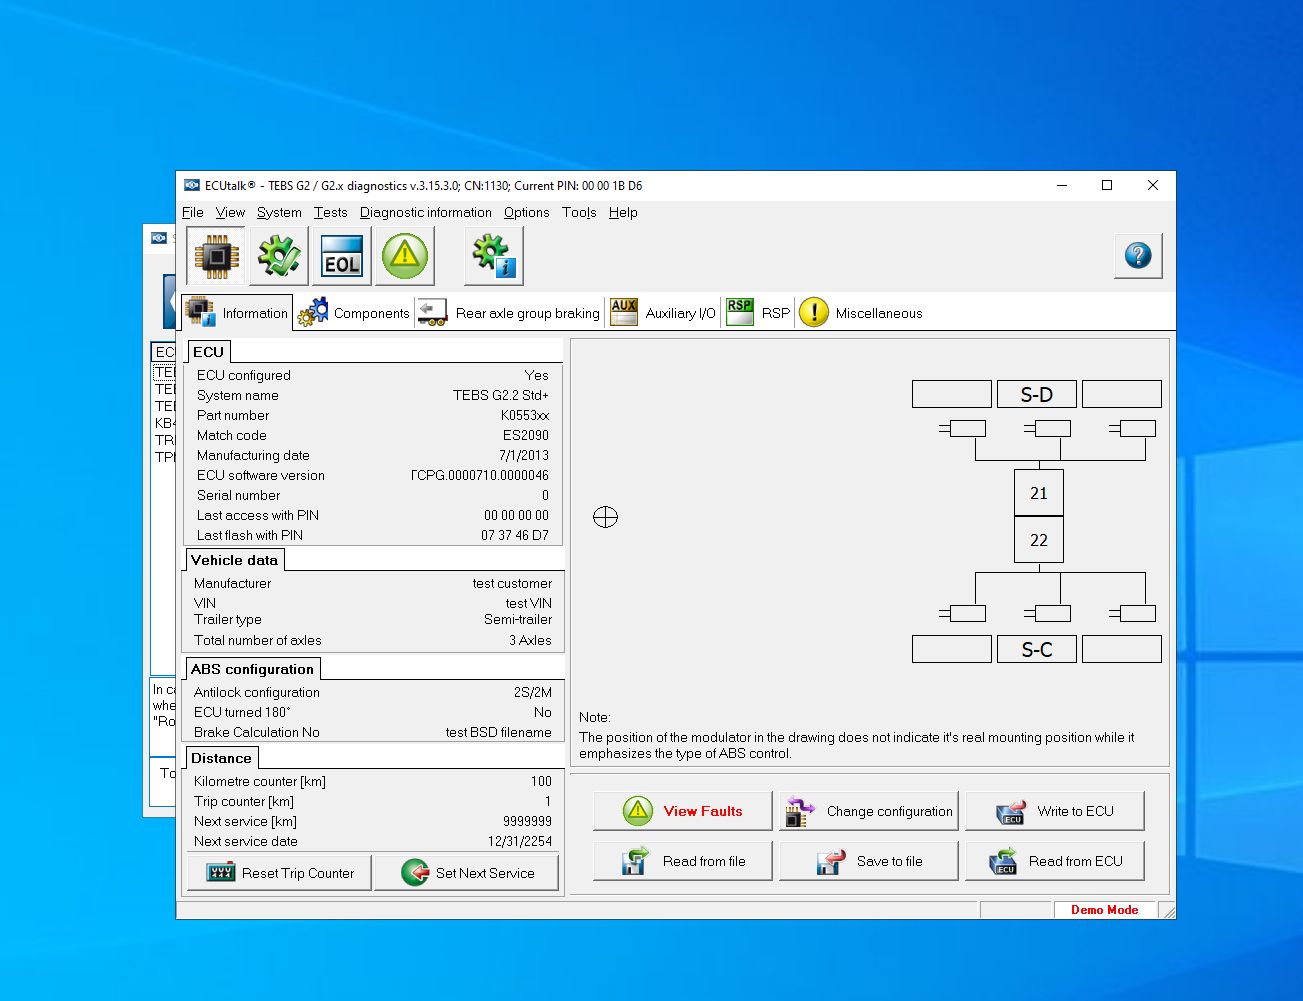Open the Diagnostic information menu
Viewport: 1303px width, 1001px height.
(425, 212)
